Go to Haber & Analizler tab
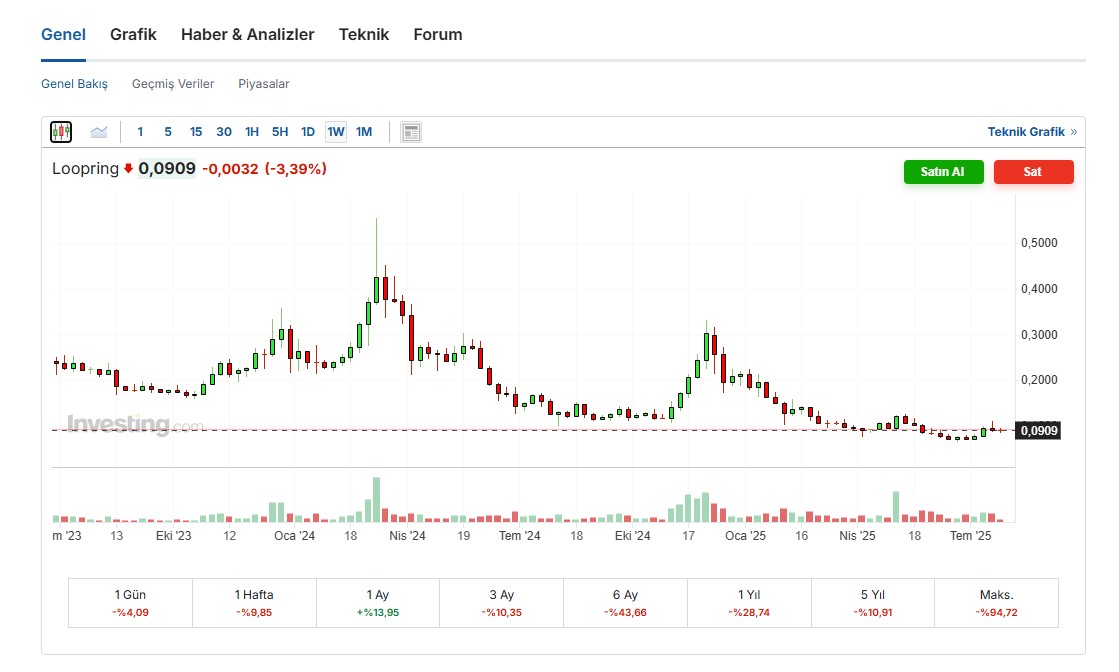Screen dimensions: 1119x672 click(x=248, y=34)
